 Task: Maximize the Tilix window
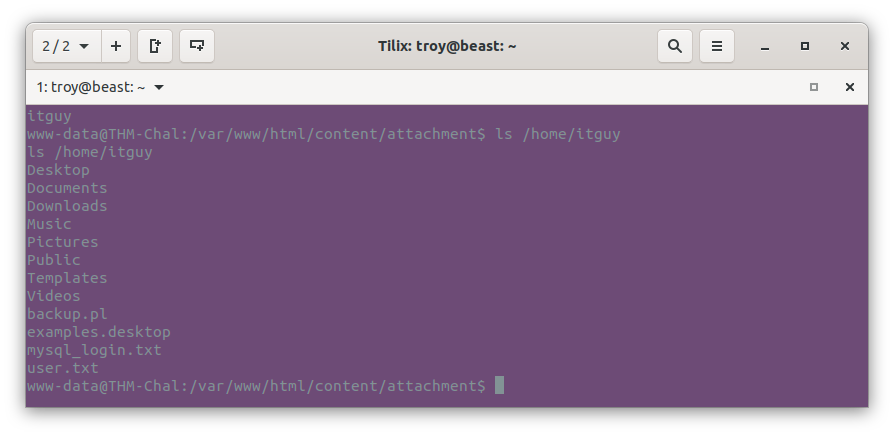click(804, 46)
